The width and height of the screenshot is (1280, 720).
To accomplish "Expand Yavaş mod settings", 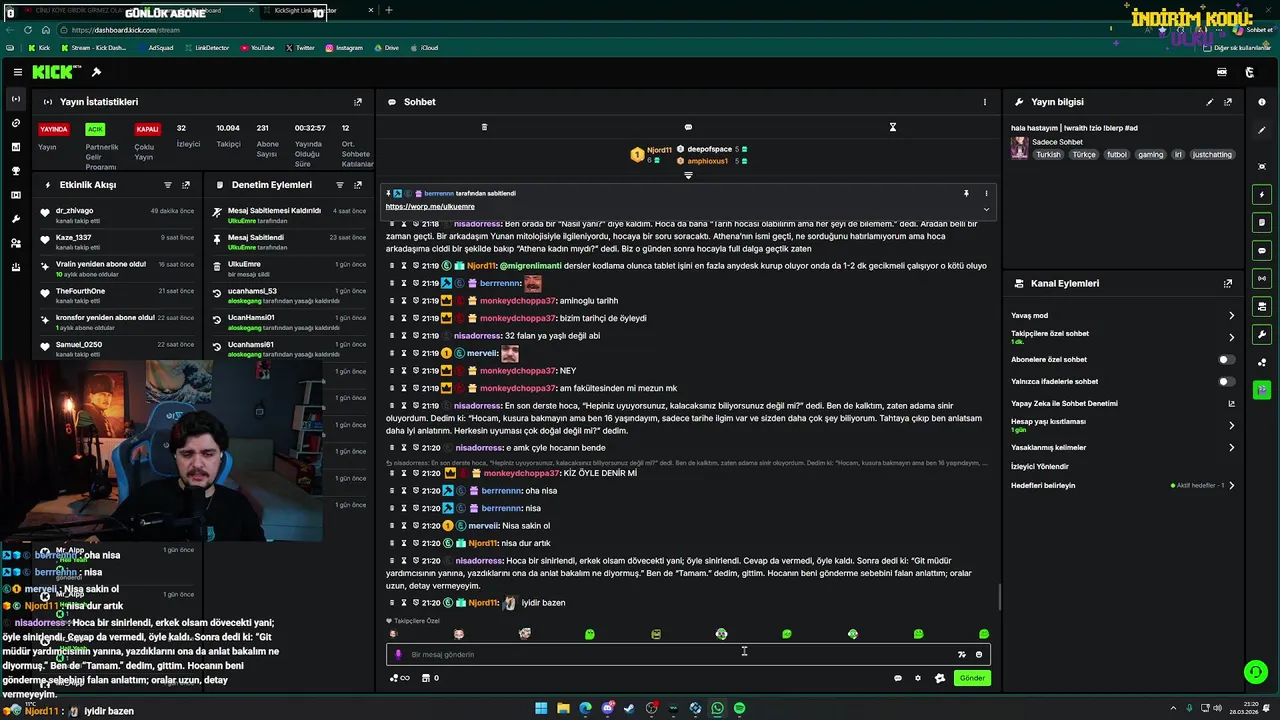I will tap(1231, 316).
